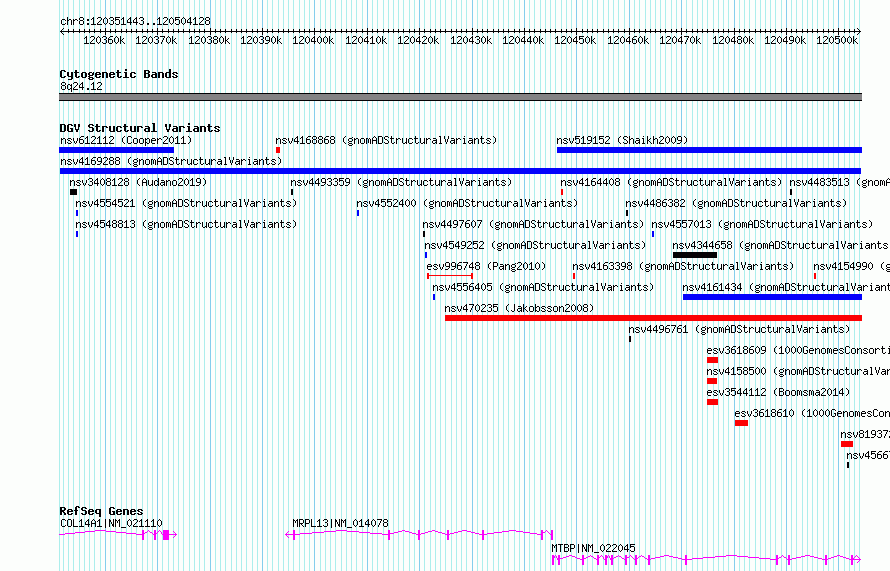Select the blue nsv4161434 variant bar
This screenshot has width=890, height=571.
pos(773,297)
